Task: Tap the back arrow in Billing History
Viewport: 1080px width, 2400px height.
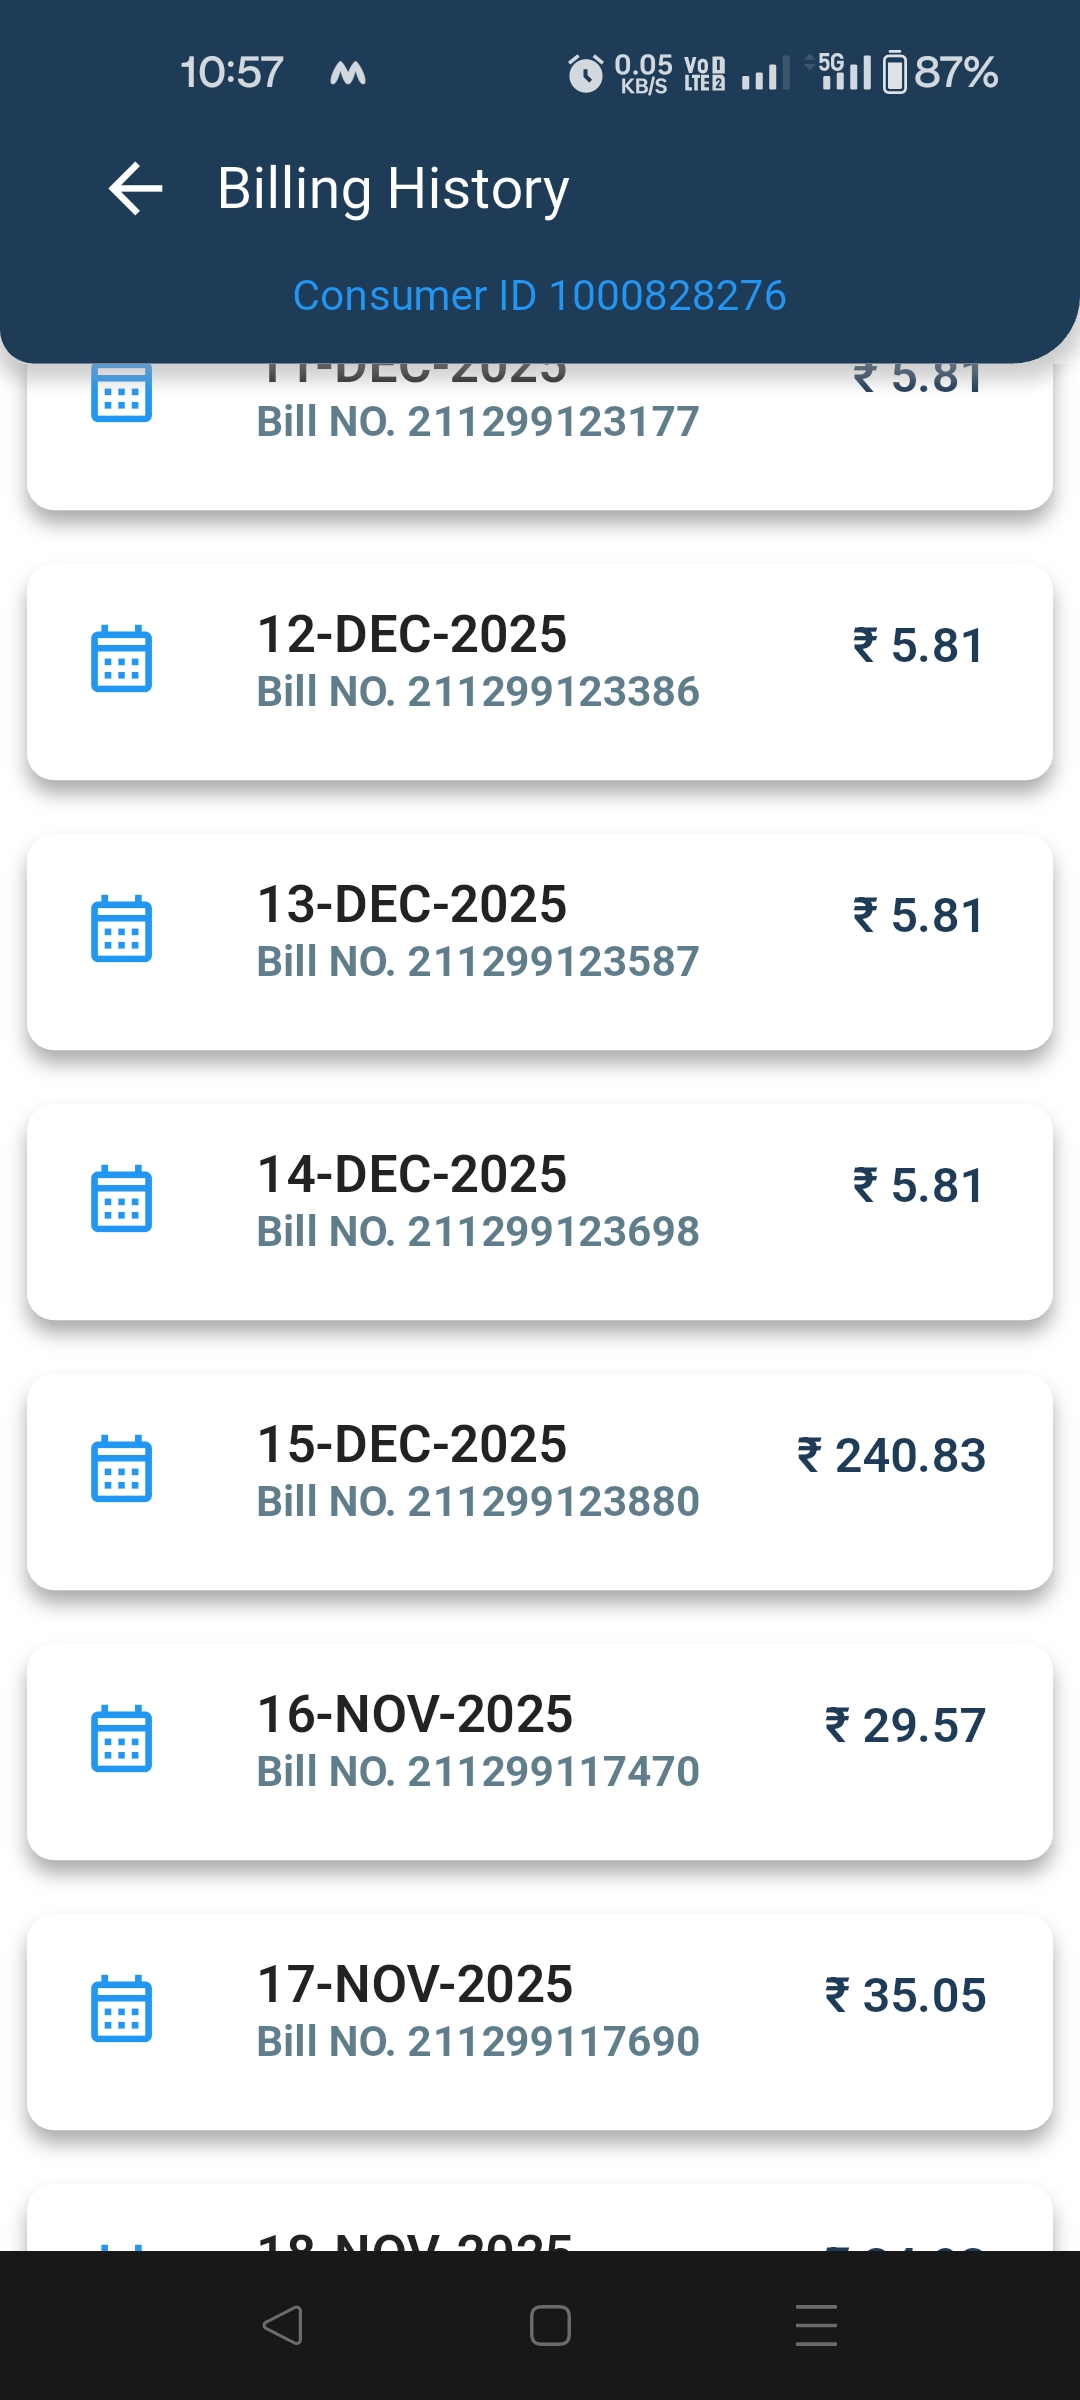Action: click(136, 189)
